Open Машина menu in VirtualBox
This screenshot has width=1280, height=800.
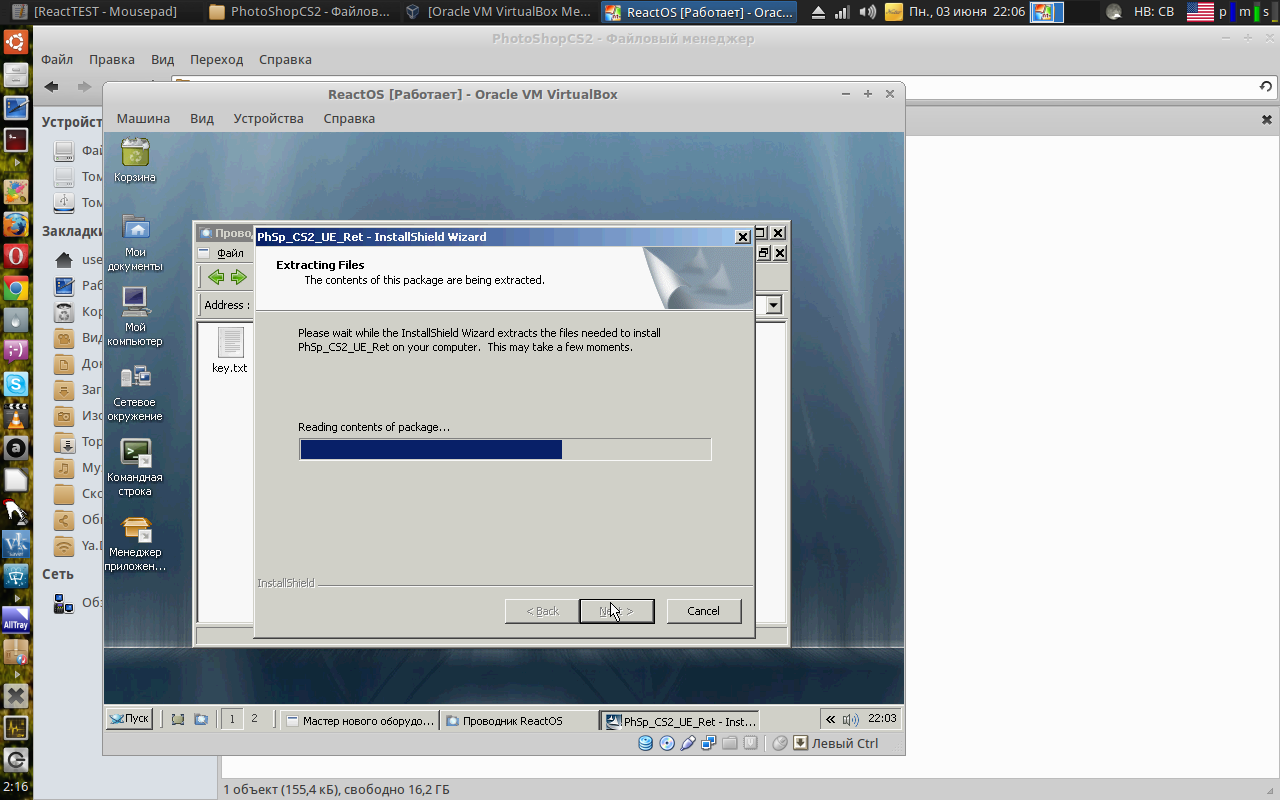point(143,118)
